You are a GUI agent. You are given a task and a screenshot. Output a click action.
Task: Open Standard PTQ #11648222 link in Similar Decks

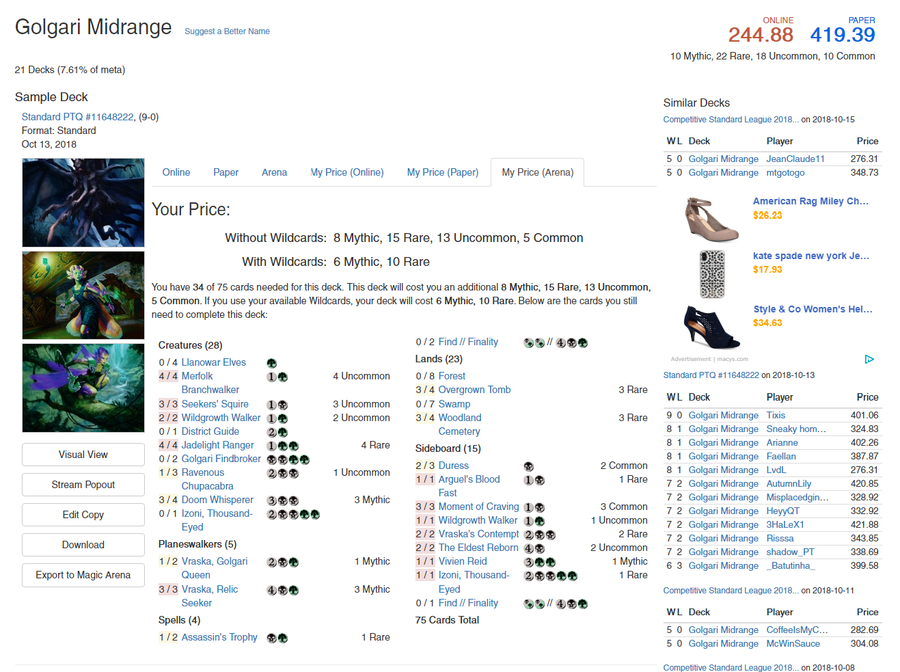pyautogui.click(x=711, y=375)
